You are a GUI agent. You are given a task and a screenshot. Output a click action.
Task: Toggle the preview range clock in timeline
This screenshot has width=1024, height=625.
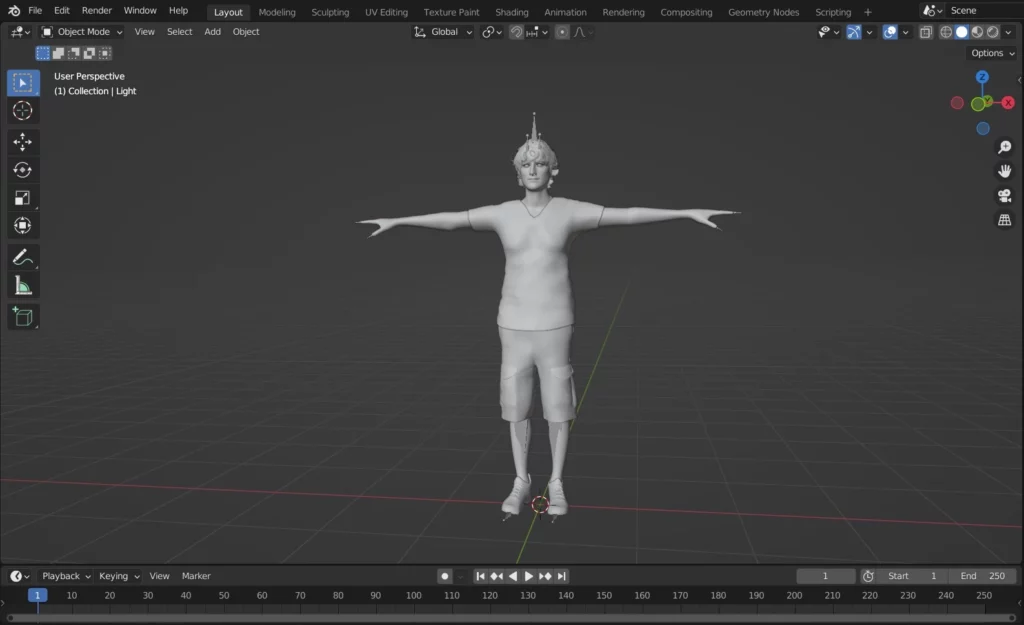click(868, 576)
